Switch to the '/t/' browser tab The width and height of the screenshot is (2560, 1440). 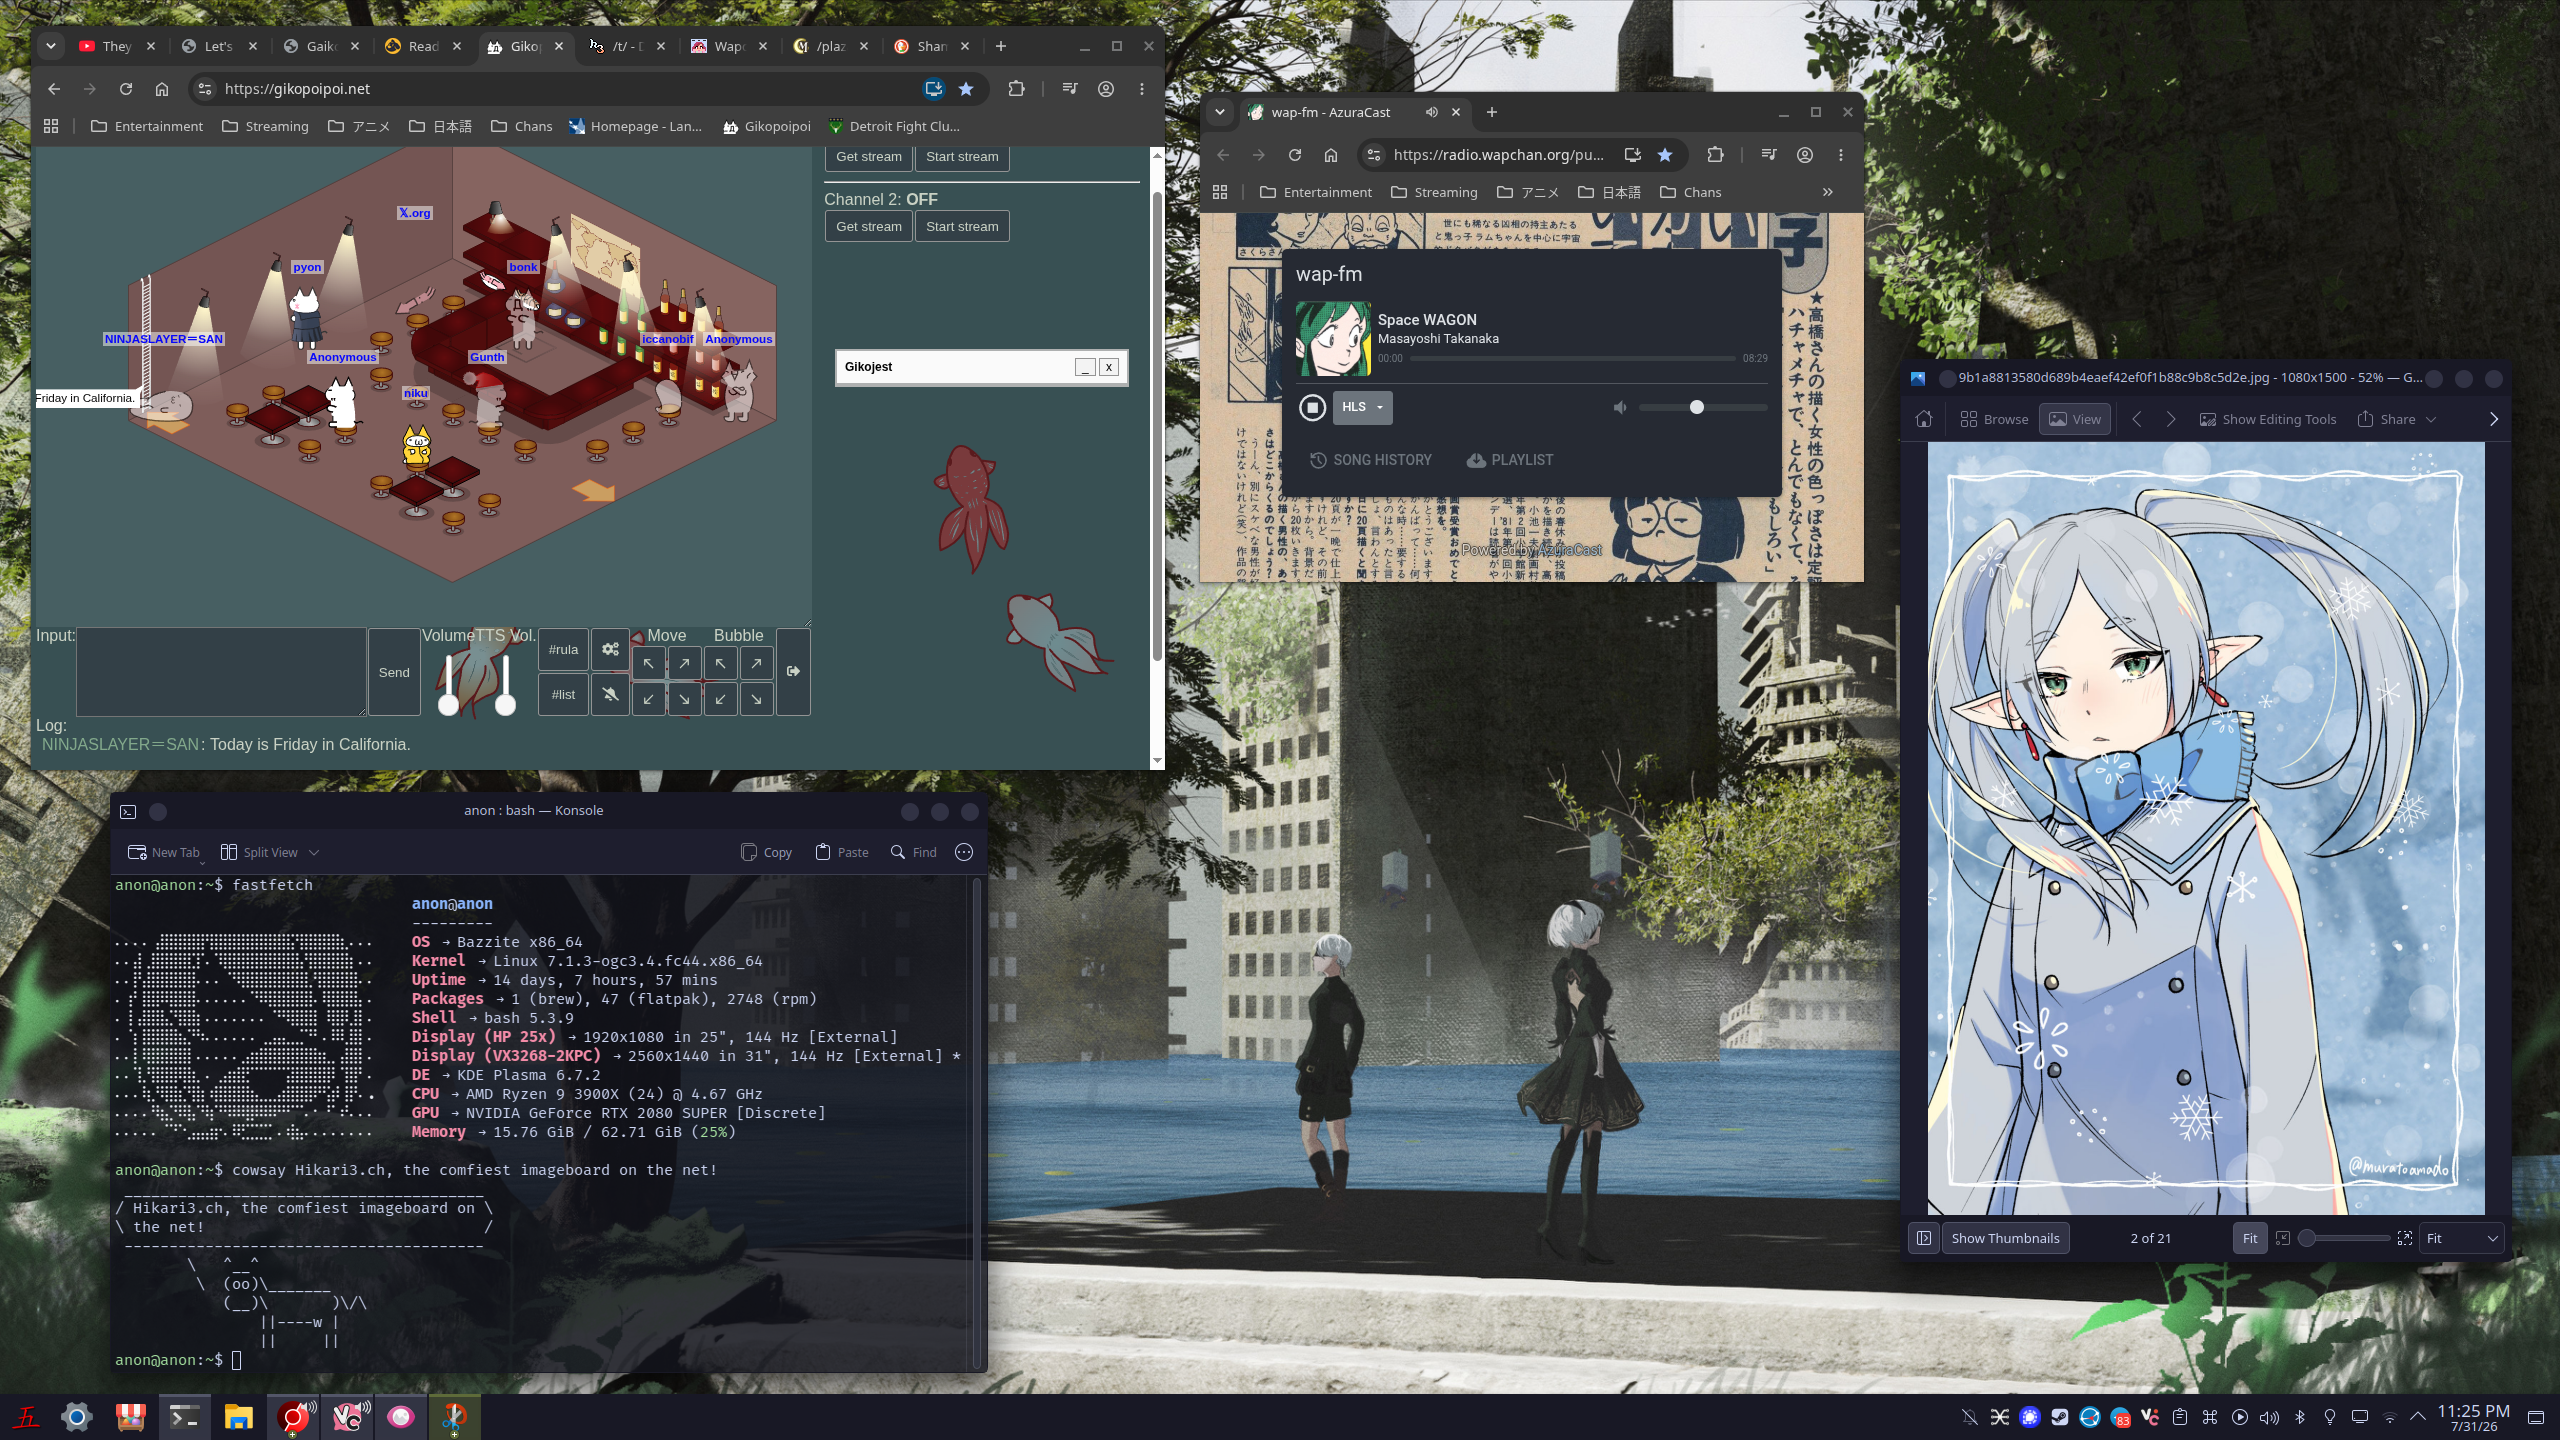click(628, 46)
